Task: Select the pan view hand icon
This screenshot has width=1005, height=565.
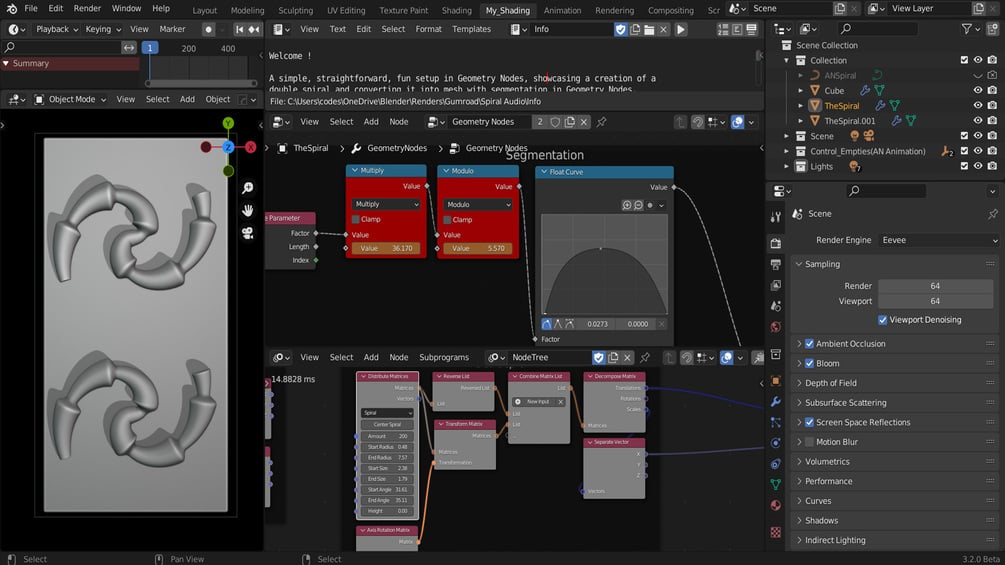Action: point(247,211)
